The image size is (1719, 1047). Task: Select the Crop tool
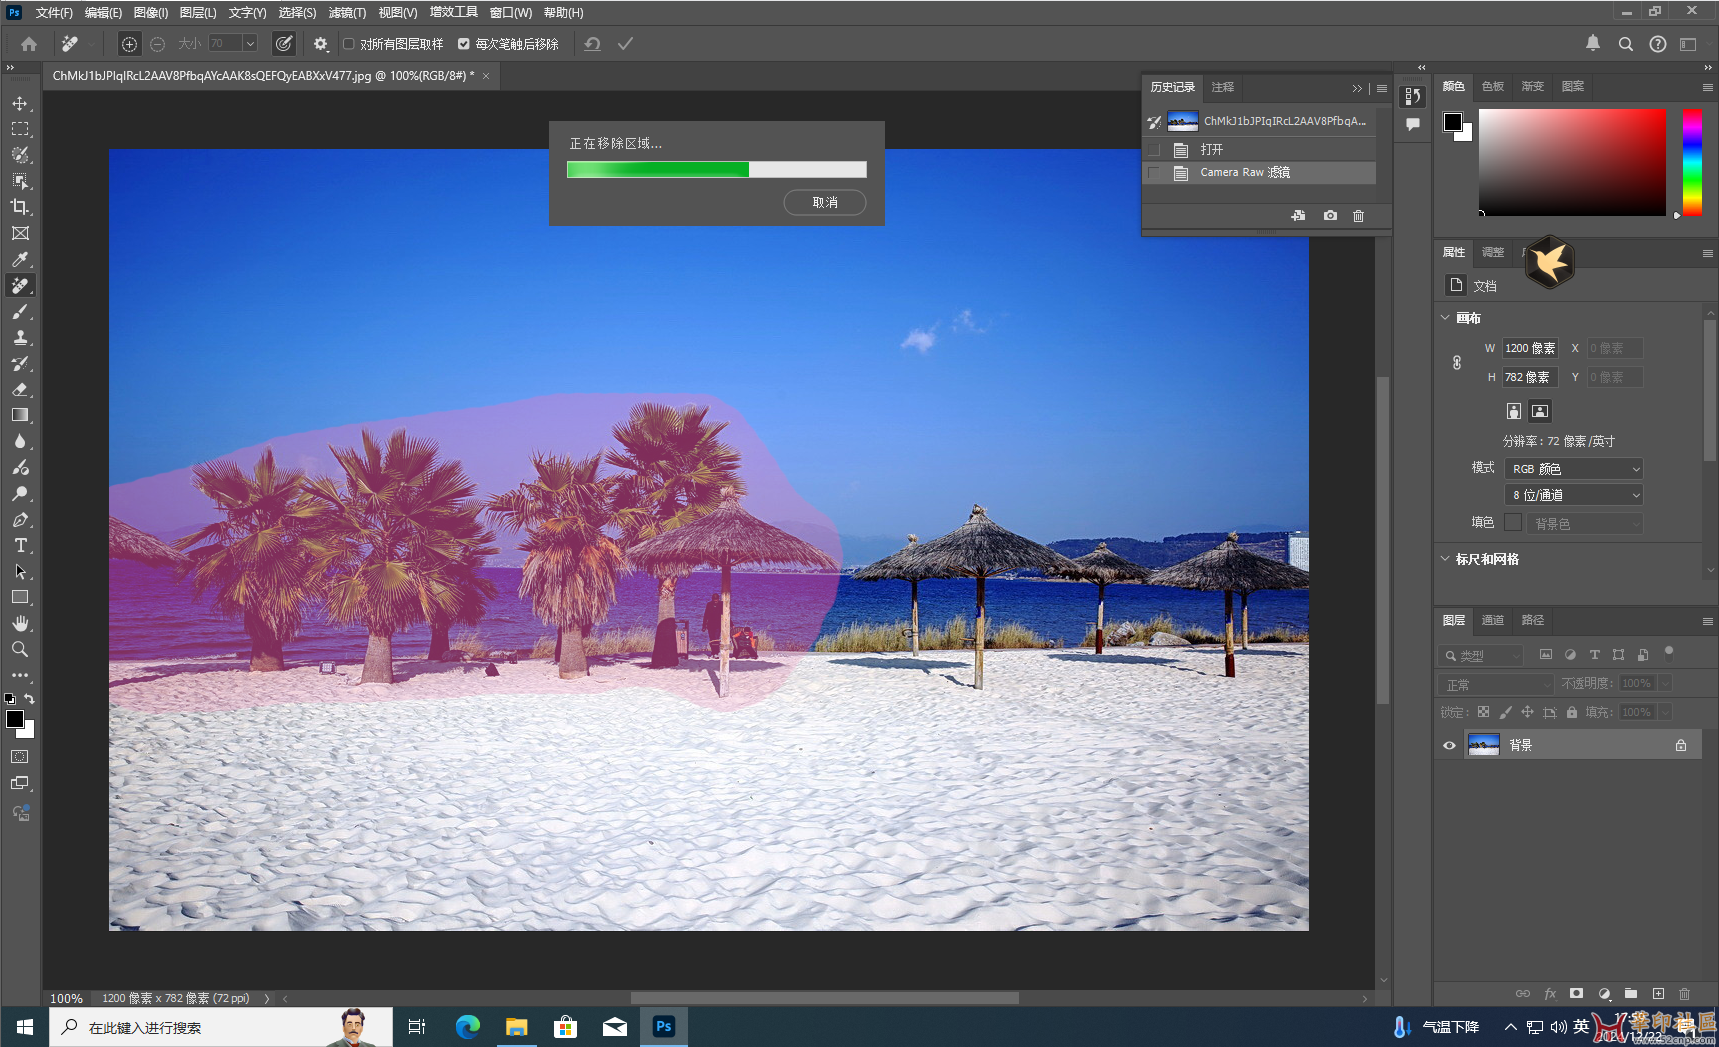pyautogui.click(x=20, y=207)
